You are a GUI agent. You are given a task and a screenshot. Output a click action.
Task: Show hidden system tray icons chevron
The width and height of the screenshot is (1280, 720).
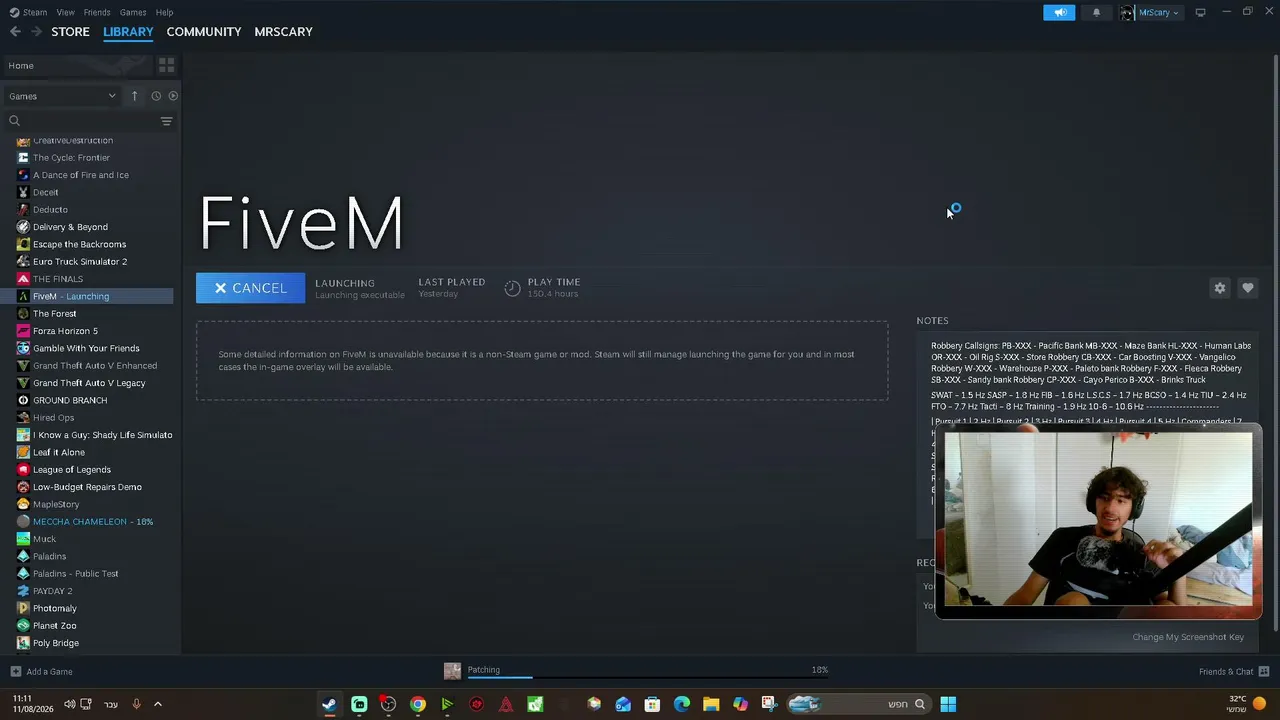coord(157,704)
